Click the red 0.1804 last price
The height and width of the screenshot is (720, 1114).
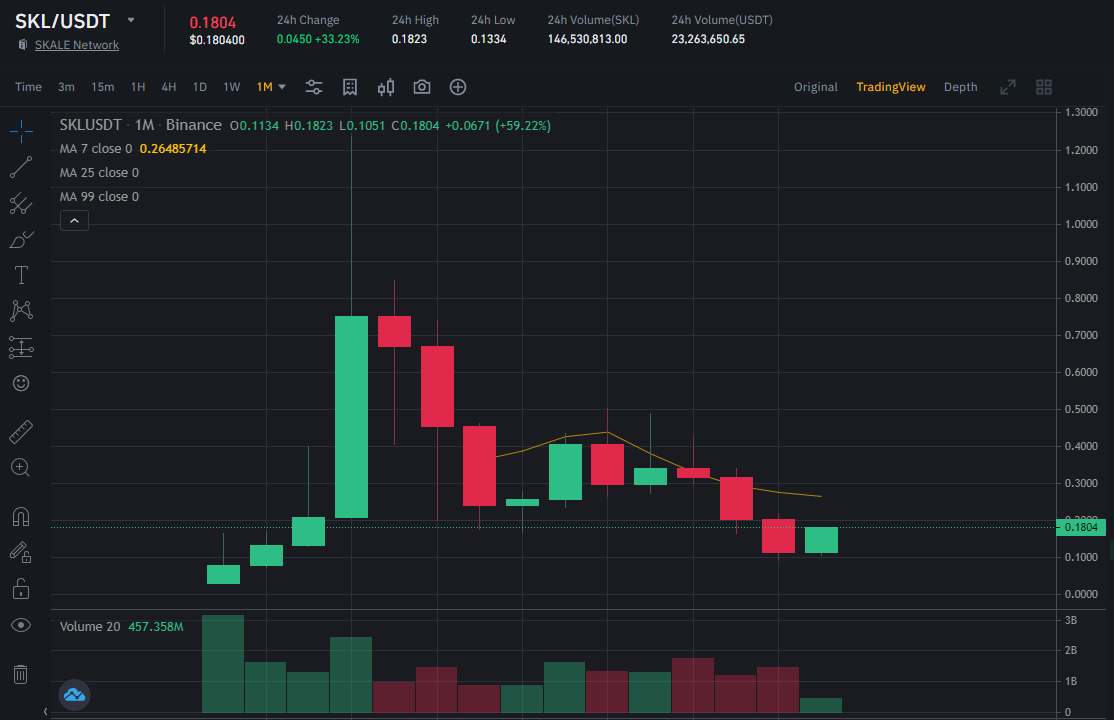(x=212, y=23)
